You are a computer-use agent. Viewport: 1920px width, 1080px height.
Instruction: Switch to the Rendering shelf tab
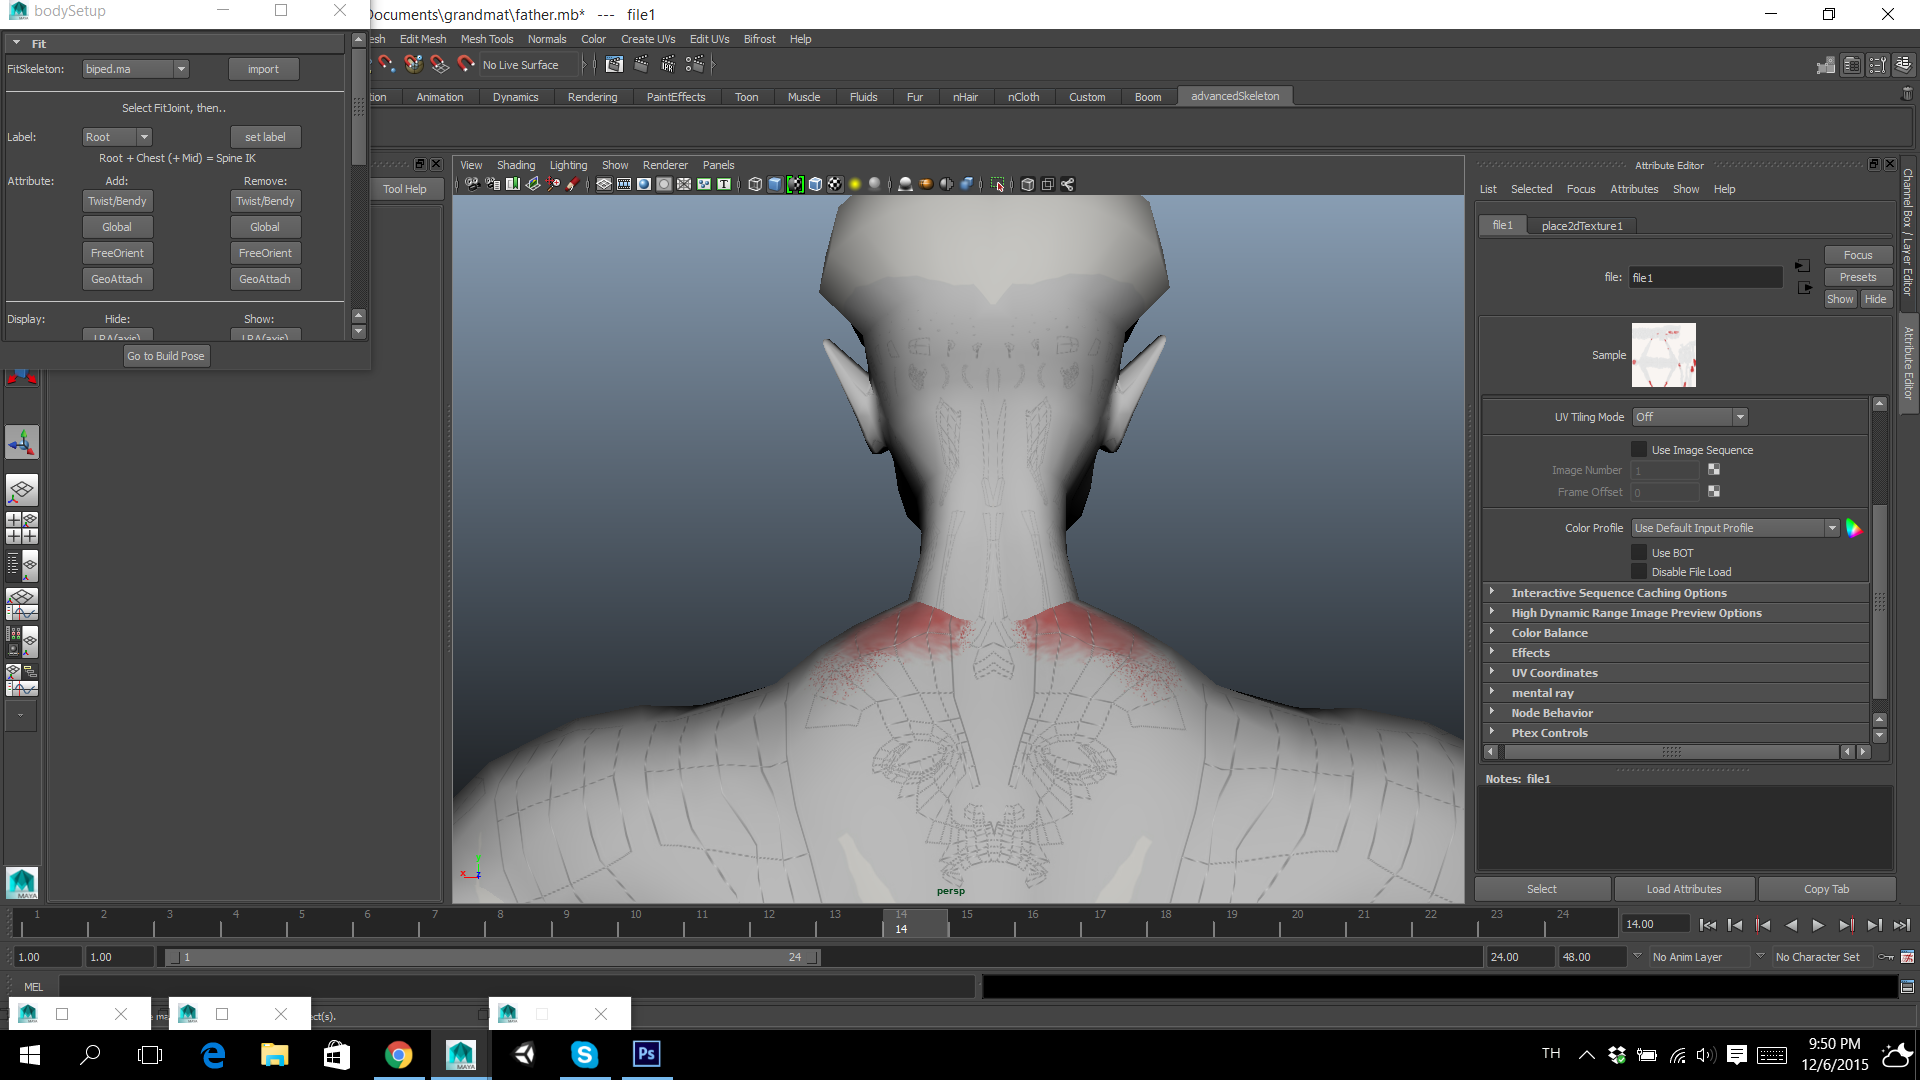(592, 97)
